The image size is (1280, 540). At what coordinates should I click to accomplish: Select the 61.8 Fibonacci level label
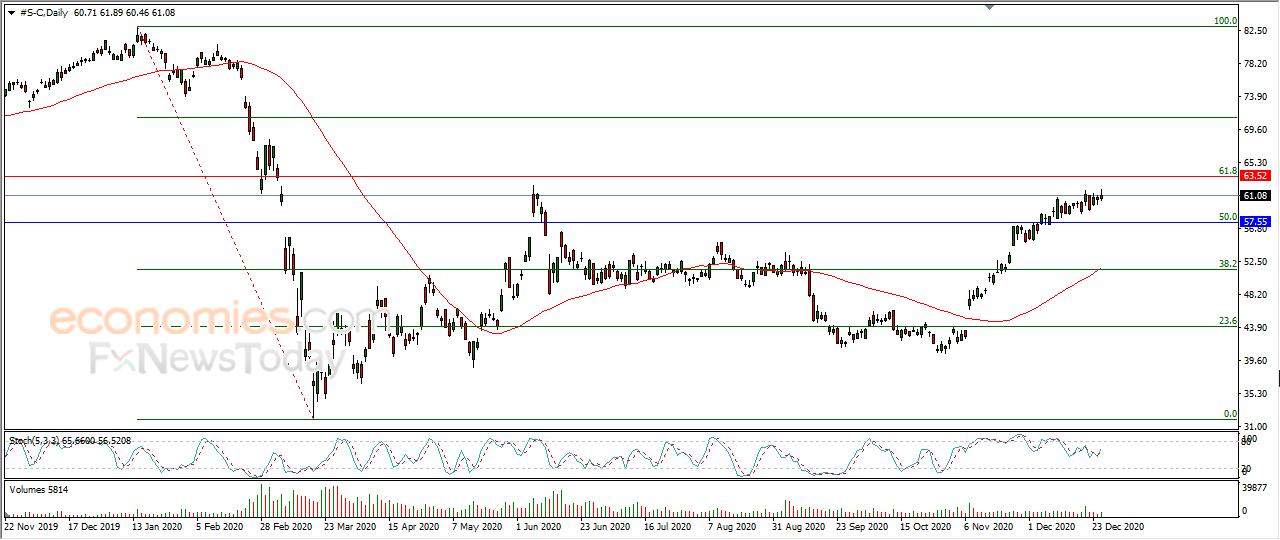(1228, 171)
